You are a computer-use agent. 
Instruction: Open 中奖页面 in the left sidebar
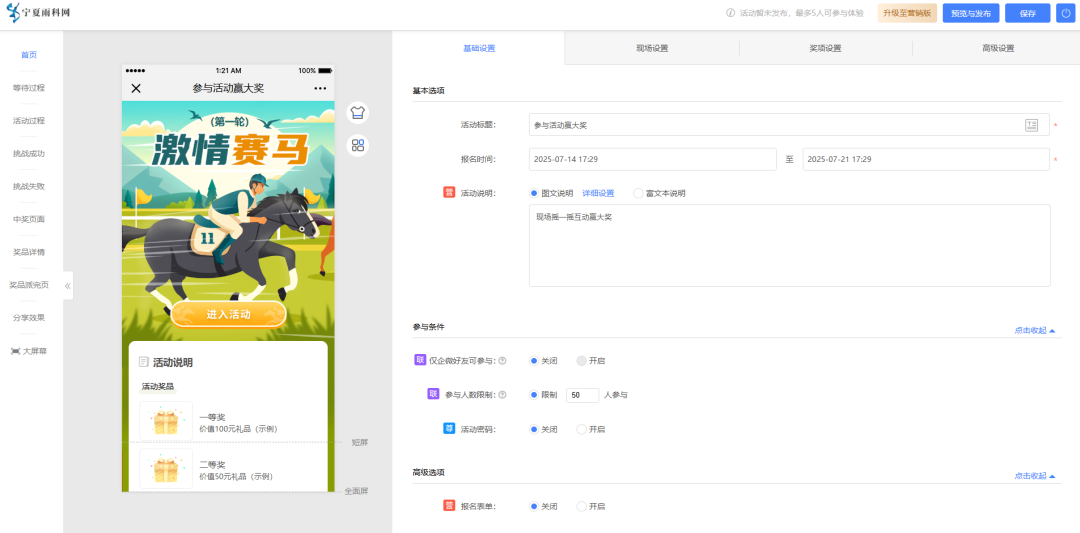29,219
